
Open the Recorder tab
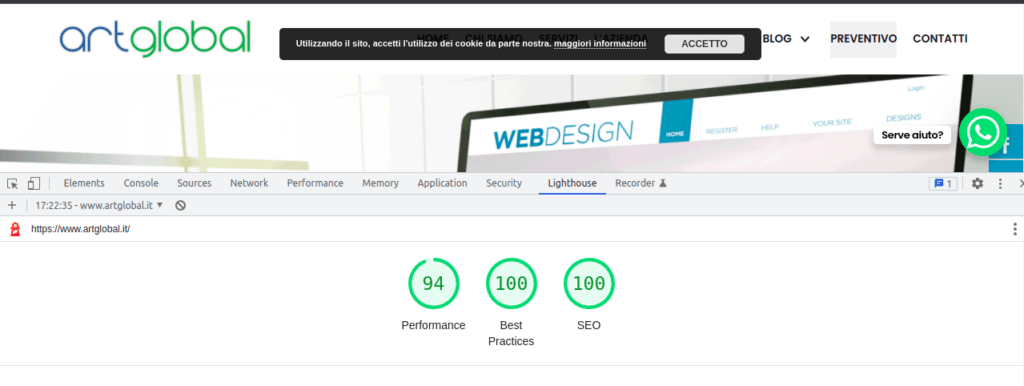[641, 184]
